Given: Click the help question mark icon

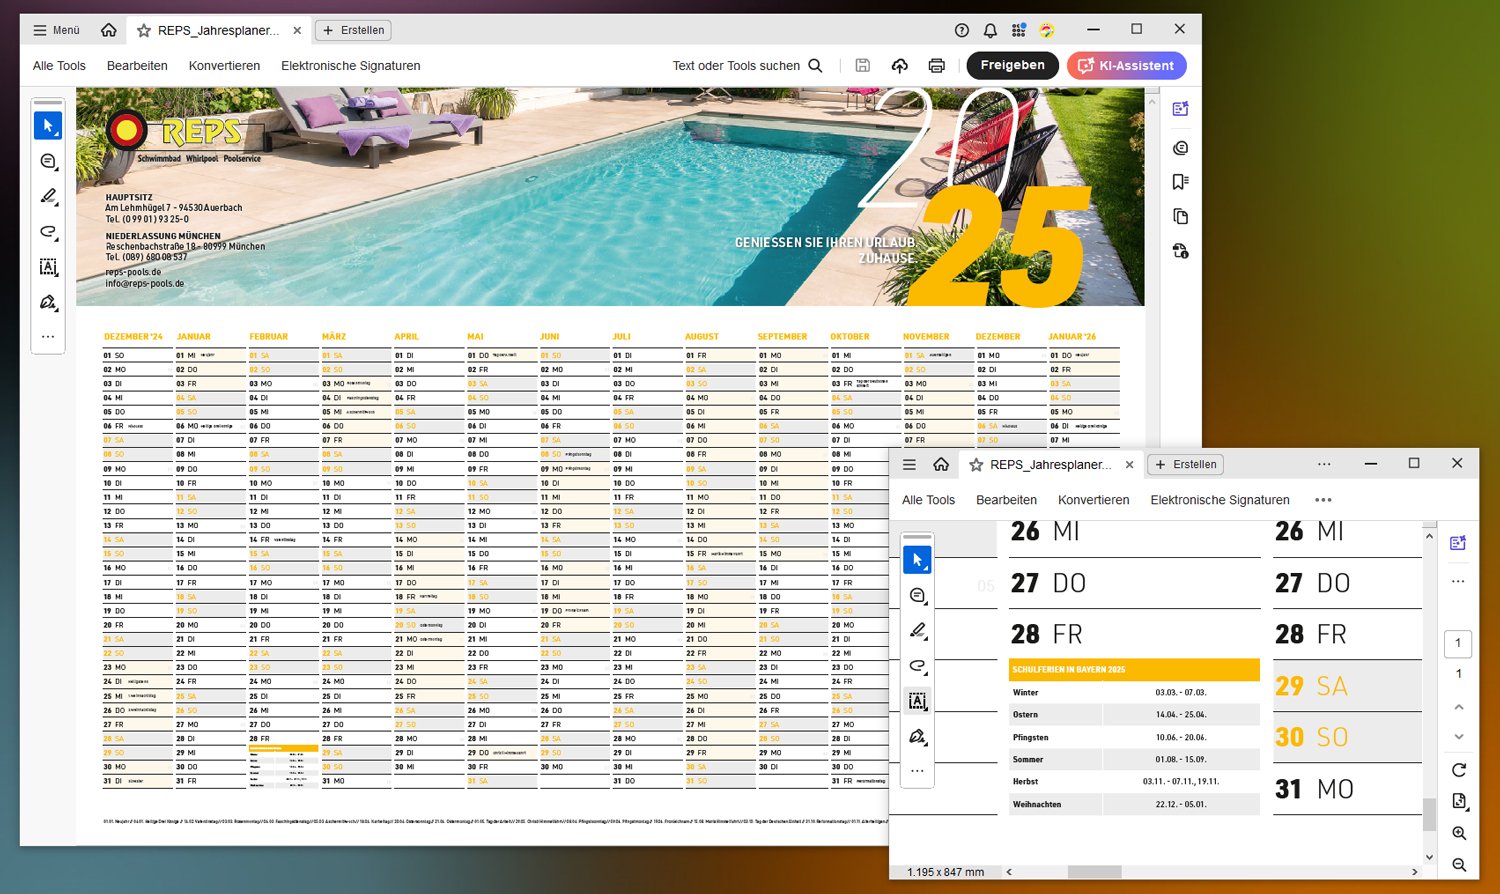Looking at the screenshot, I should (x=962, y=30).
